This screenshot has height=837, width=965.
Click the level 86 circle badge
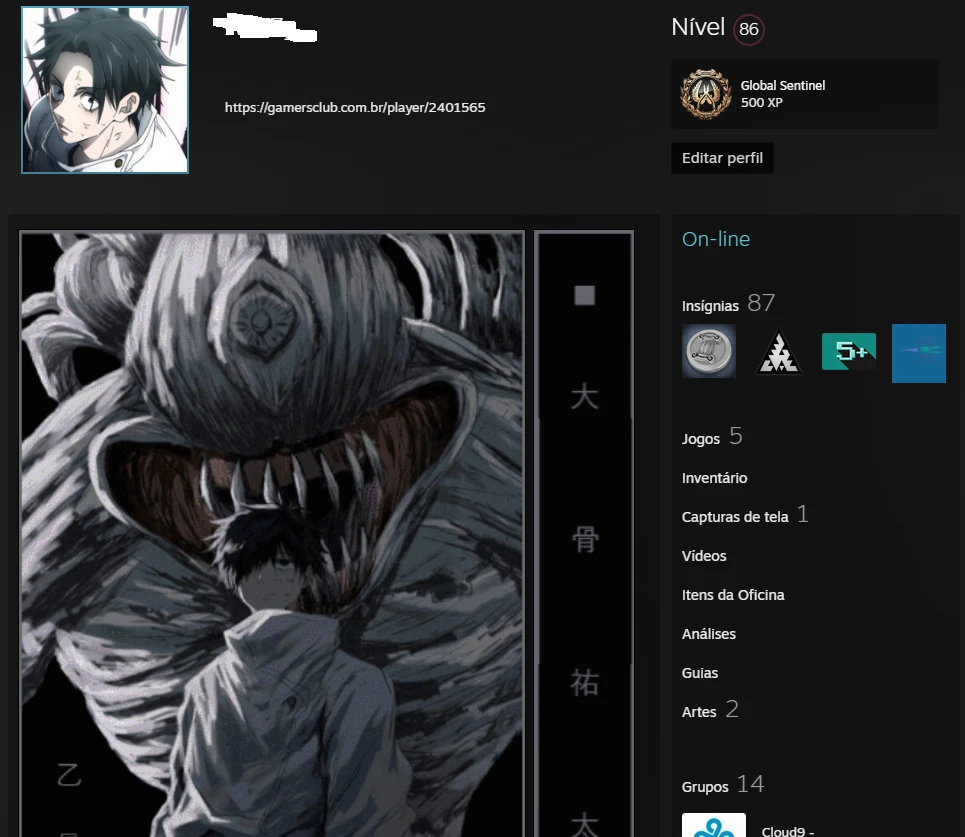(748, 30)
